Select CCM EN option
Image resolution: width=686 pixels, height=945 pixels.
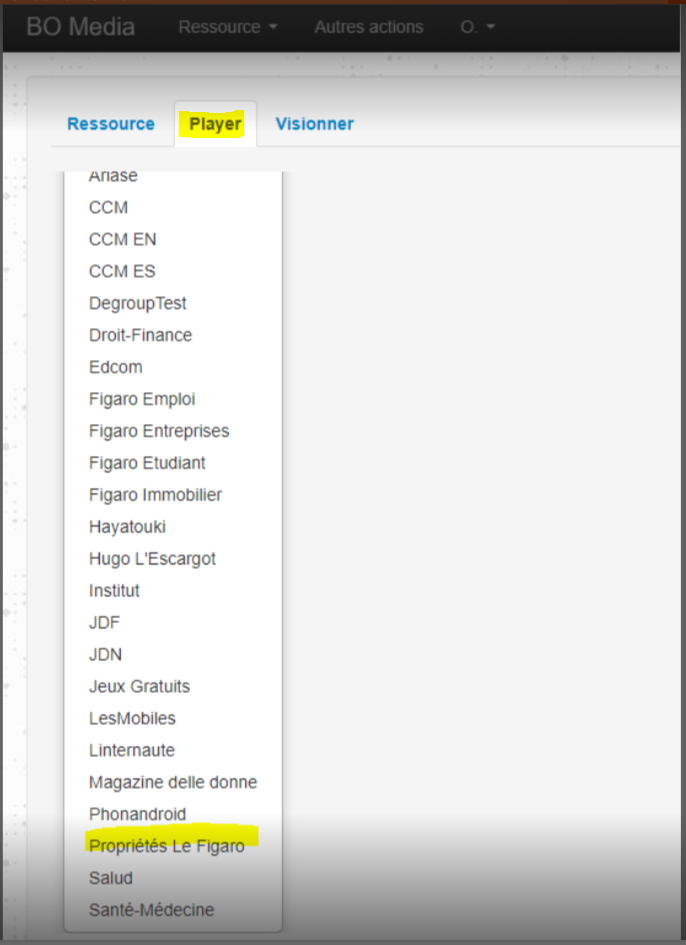(122, 239)
